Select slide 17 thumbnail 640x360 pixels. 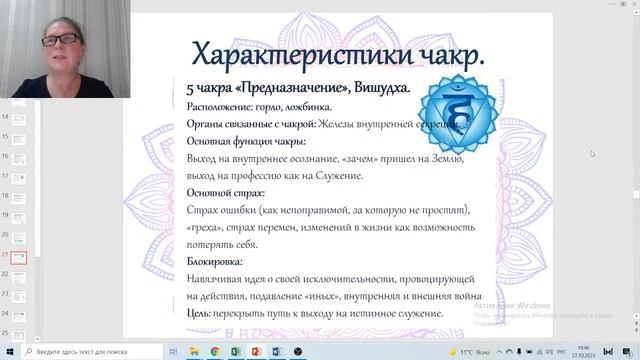(18, 179)
